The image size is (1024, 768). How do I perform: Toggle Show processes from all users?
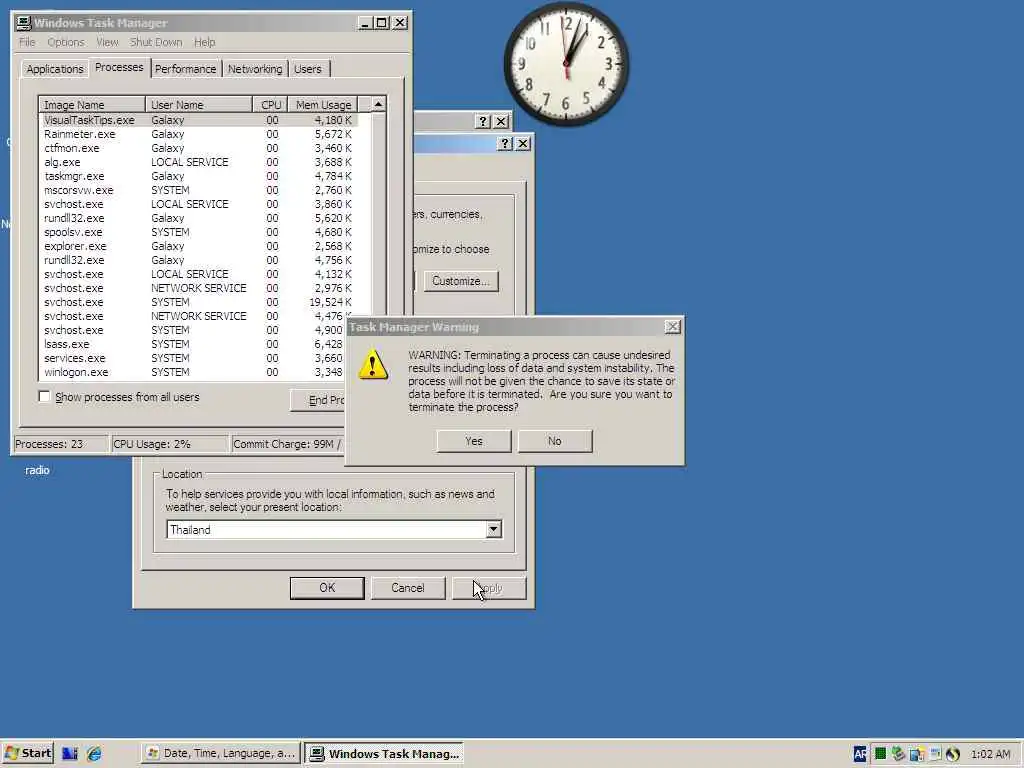click(44, 396)
